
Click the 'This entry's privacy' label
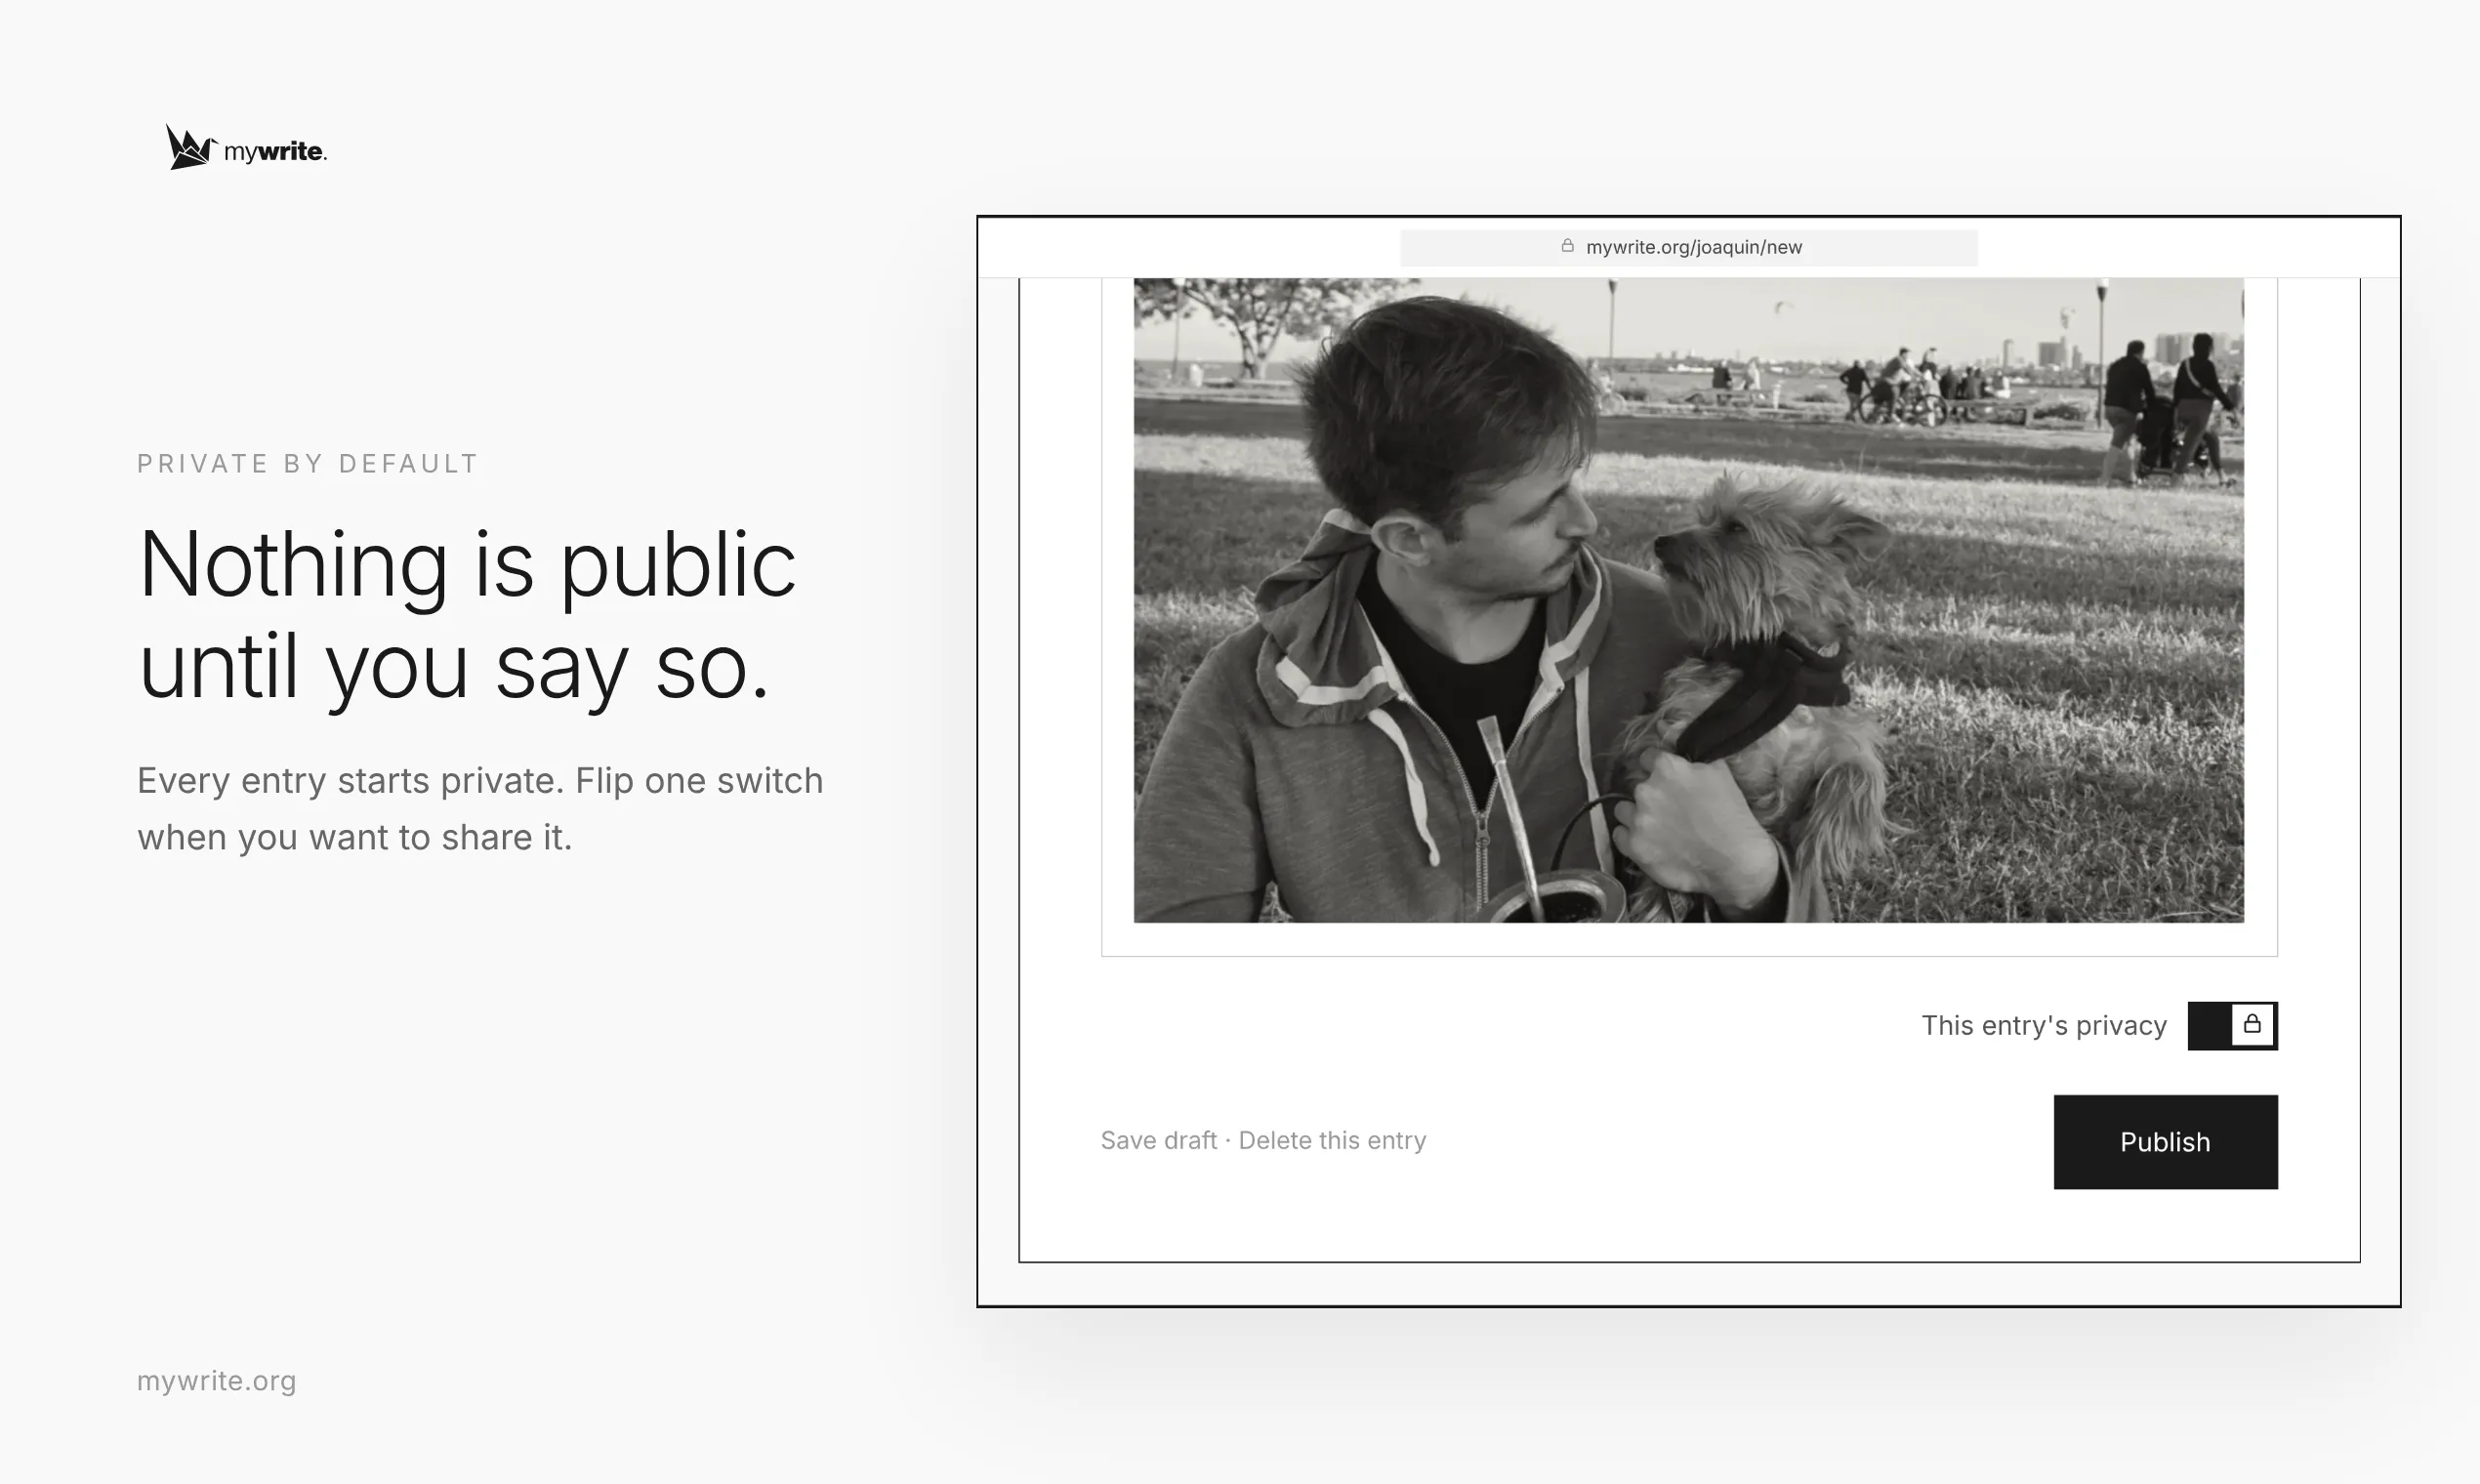tap(2043, 1025)
